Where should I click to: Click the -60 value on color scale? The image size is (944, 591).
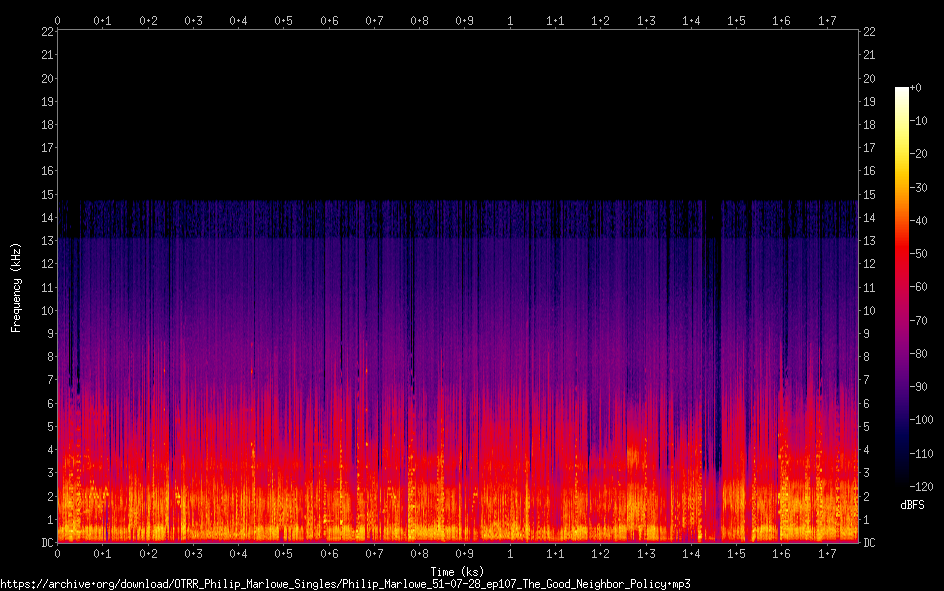point(917,288)
